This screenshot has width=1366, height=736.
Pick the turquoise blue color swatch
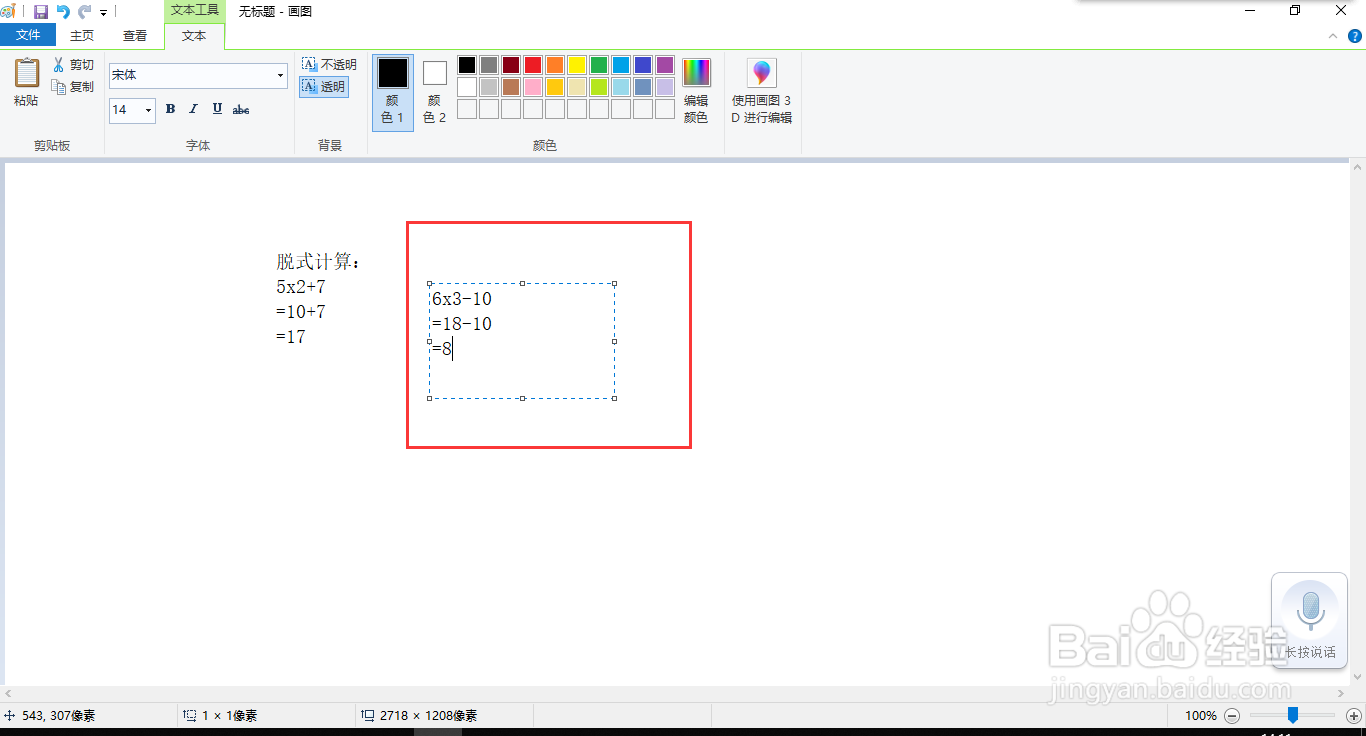[621, 65]
